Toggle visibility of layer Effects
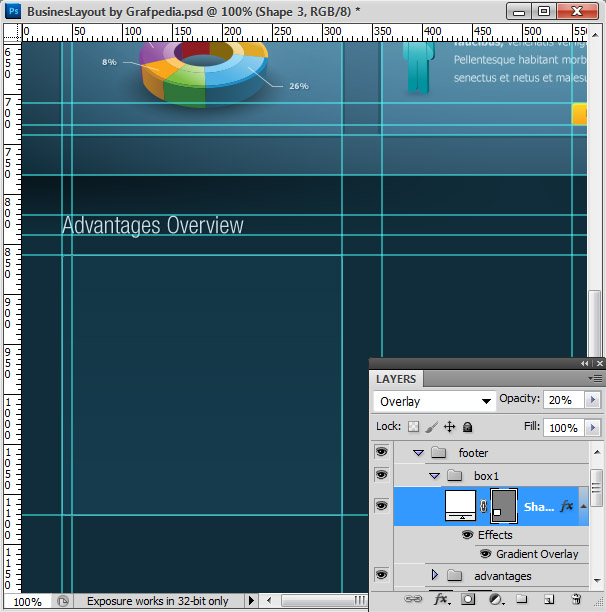This screenshot has width=606, height=612. [x=467, y=534]
